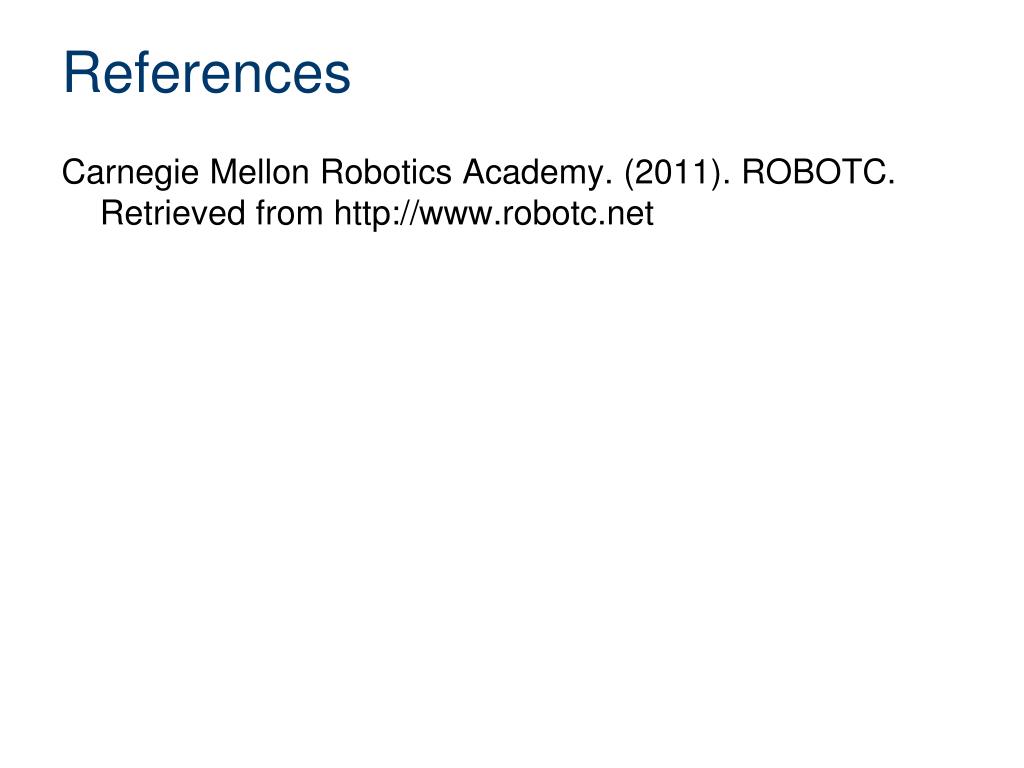Click the .net ending of the URL
This screenshot has width=1024, height=768.
(630, 216)
